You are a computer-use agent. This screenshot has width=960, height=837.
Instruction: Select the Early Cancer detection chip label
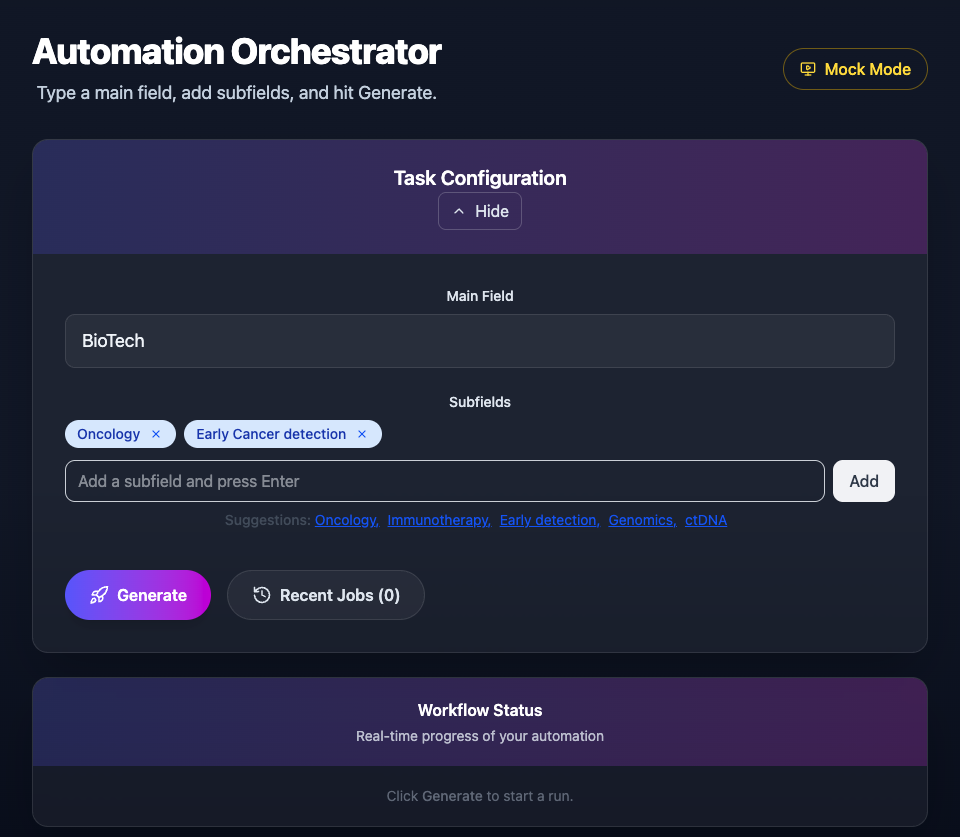271,434
